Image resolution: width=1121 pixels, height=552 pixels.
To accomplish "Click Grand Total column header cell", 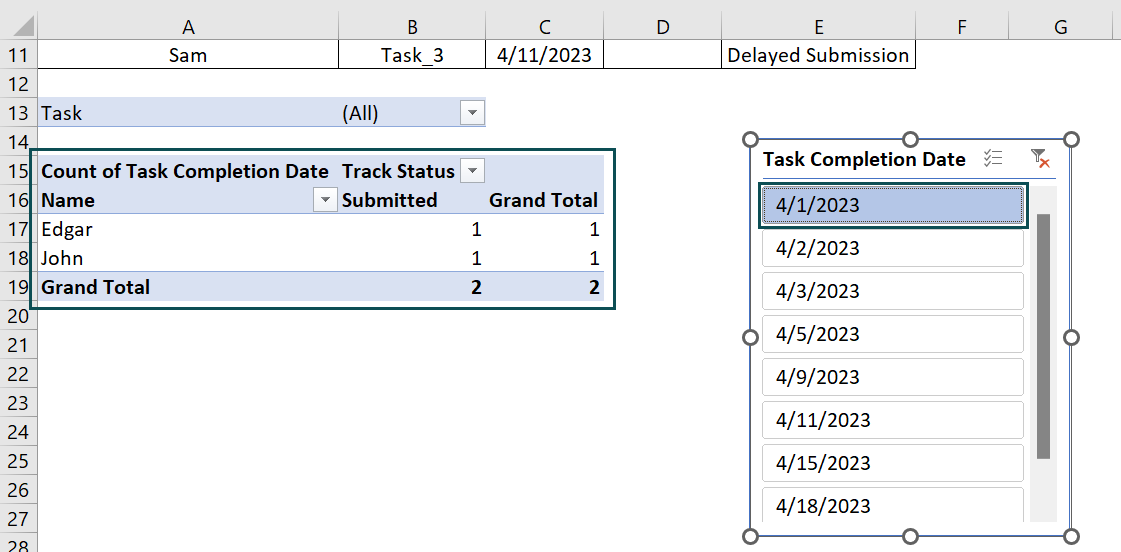I will pos(545,200).
